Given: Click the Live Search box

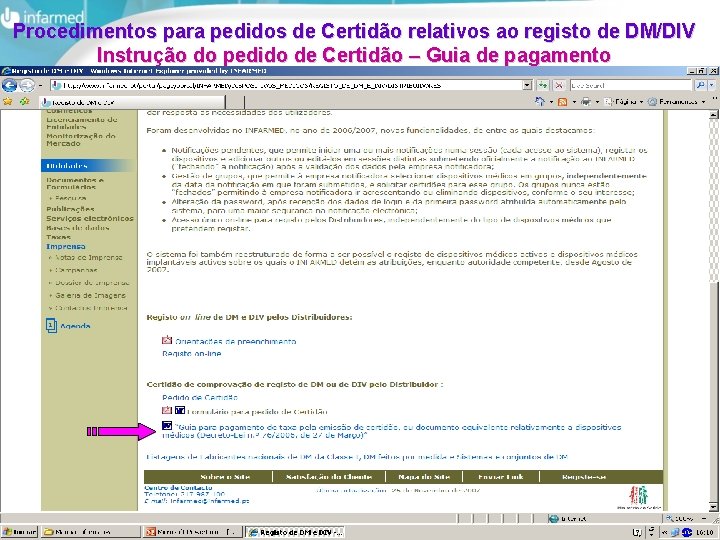Looking at the screenshot, I should (631, 85).
